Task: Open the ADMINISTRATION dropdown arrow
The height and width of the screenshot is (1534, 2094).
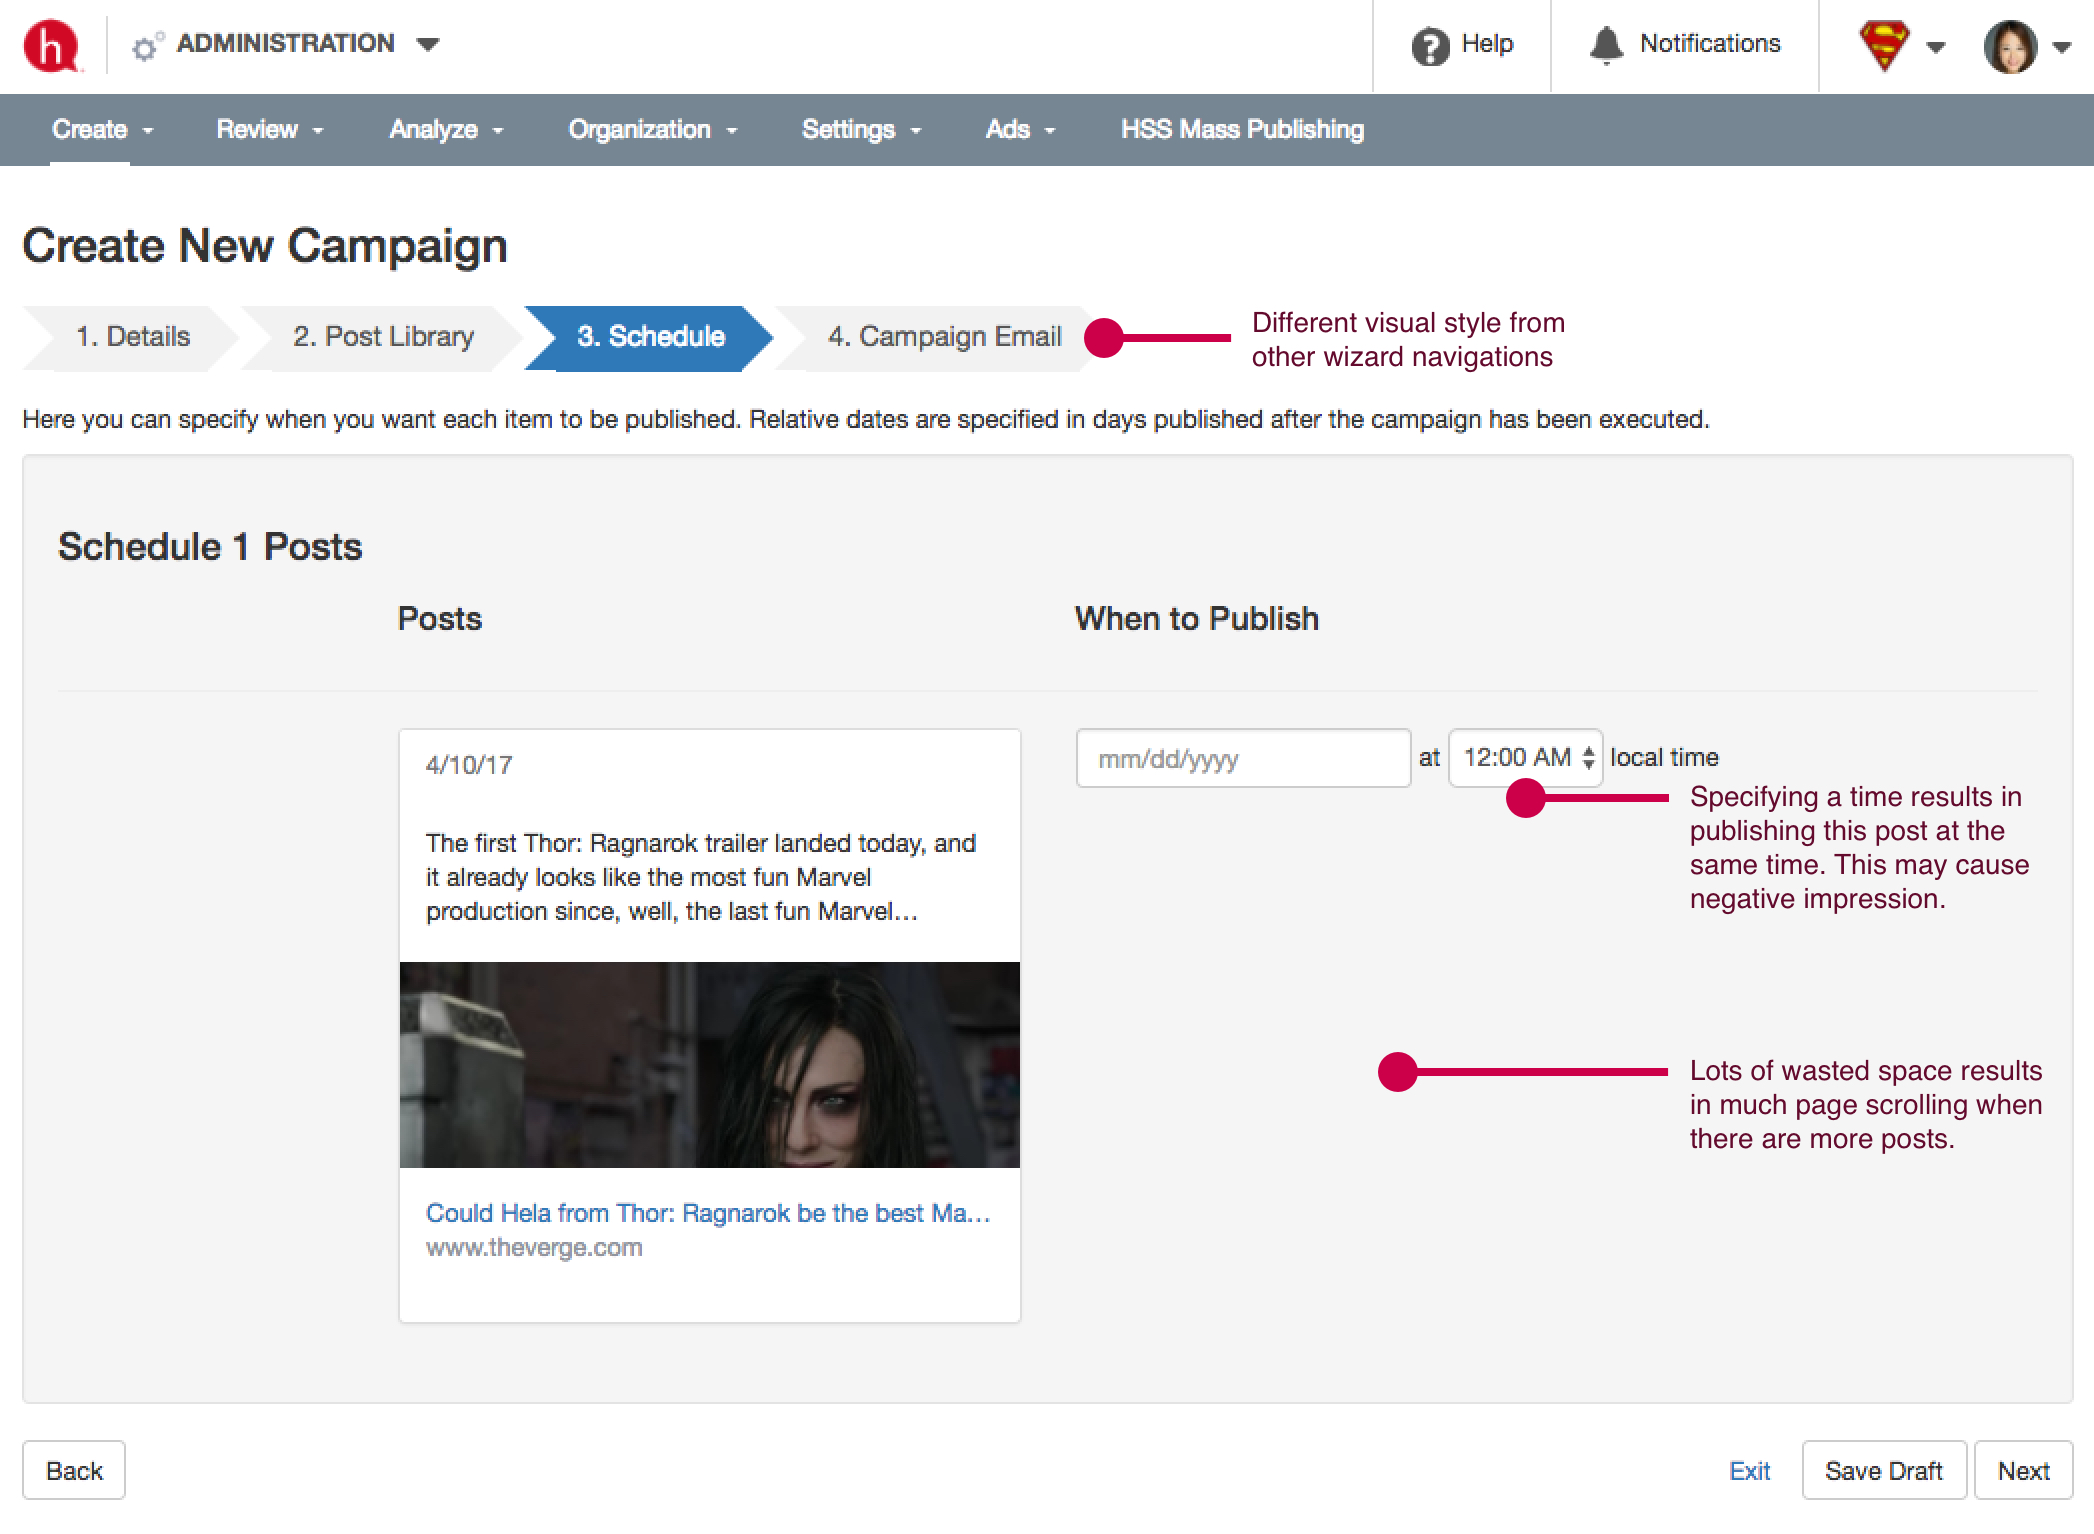Action: coord(428,44)
